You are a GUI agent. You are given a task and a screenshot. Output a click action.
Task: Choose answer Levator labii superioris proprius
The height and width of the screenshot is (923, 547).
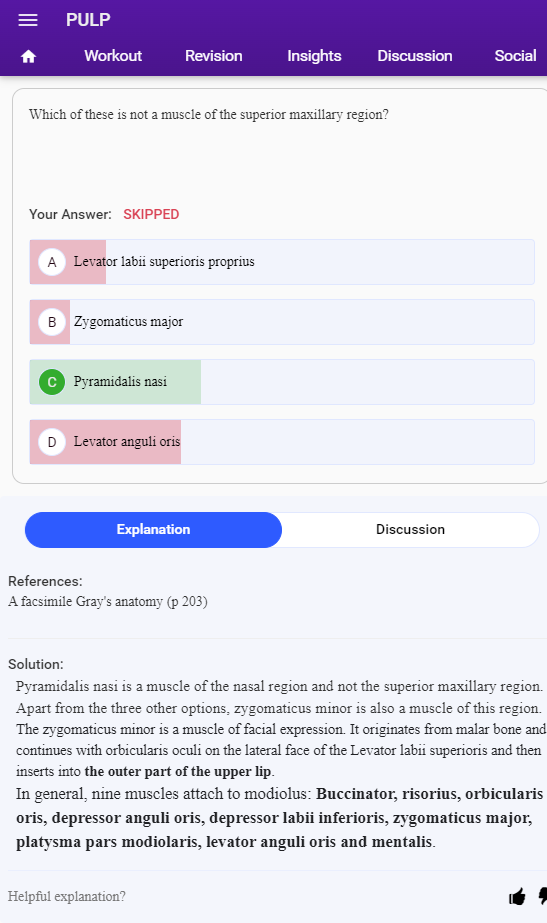pos(282,262)
